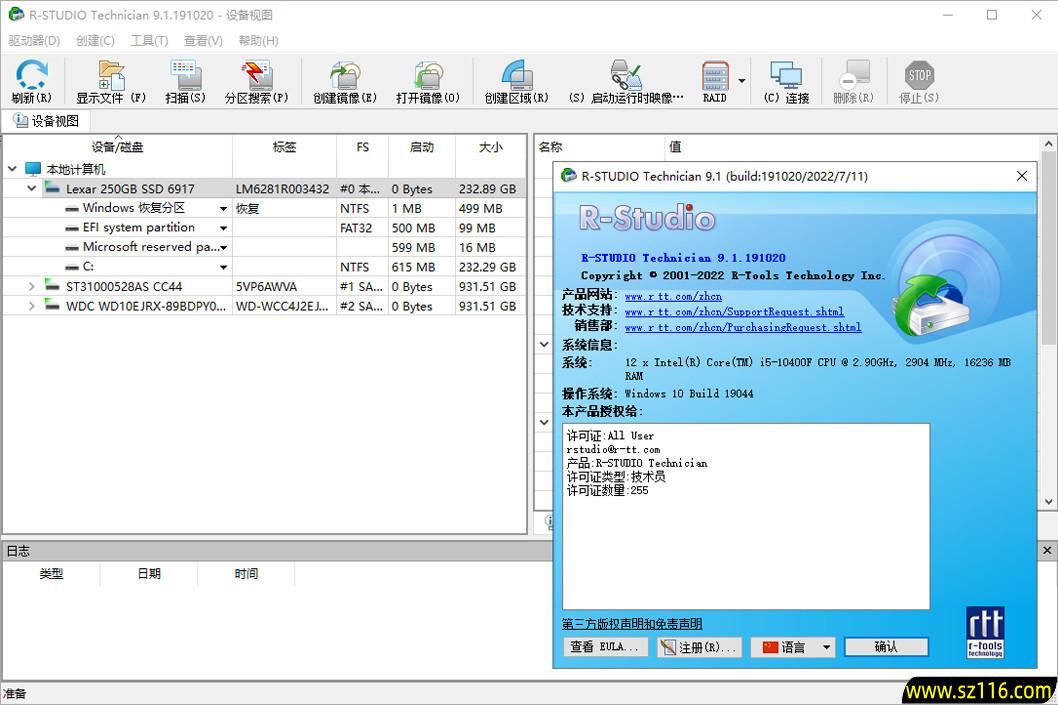Click the 创建区域 create region icon

coord(516,80)
